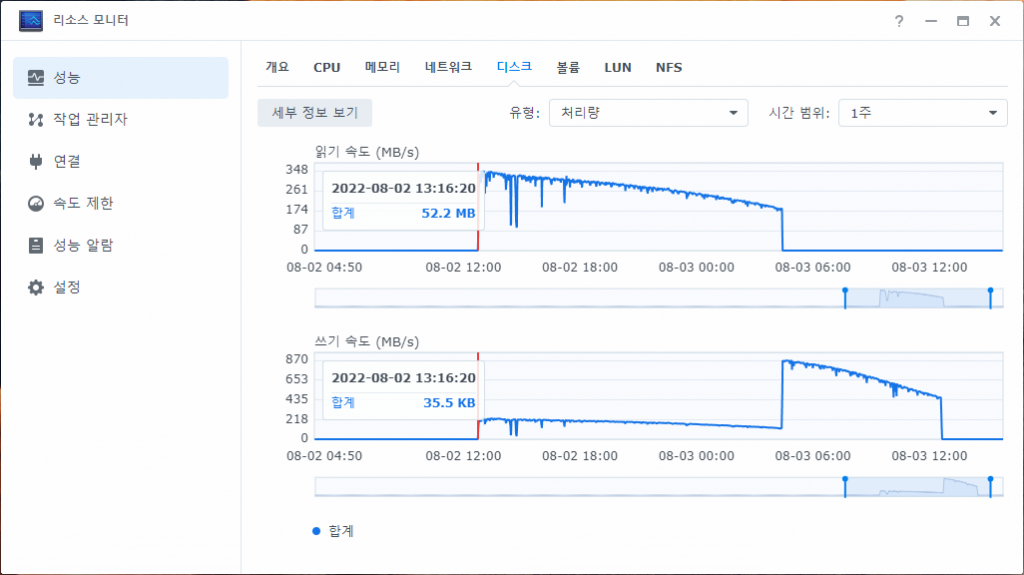Viewport: 1024px width, 575px height.
Task: Click the selected window in read speed overview
Action: coord(918,298)
